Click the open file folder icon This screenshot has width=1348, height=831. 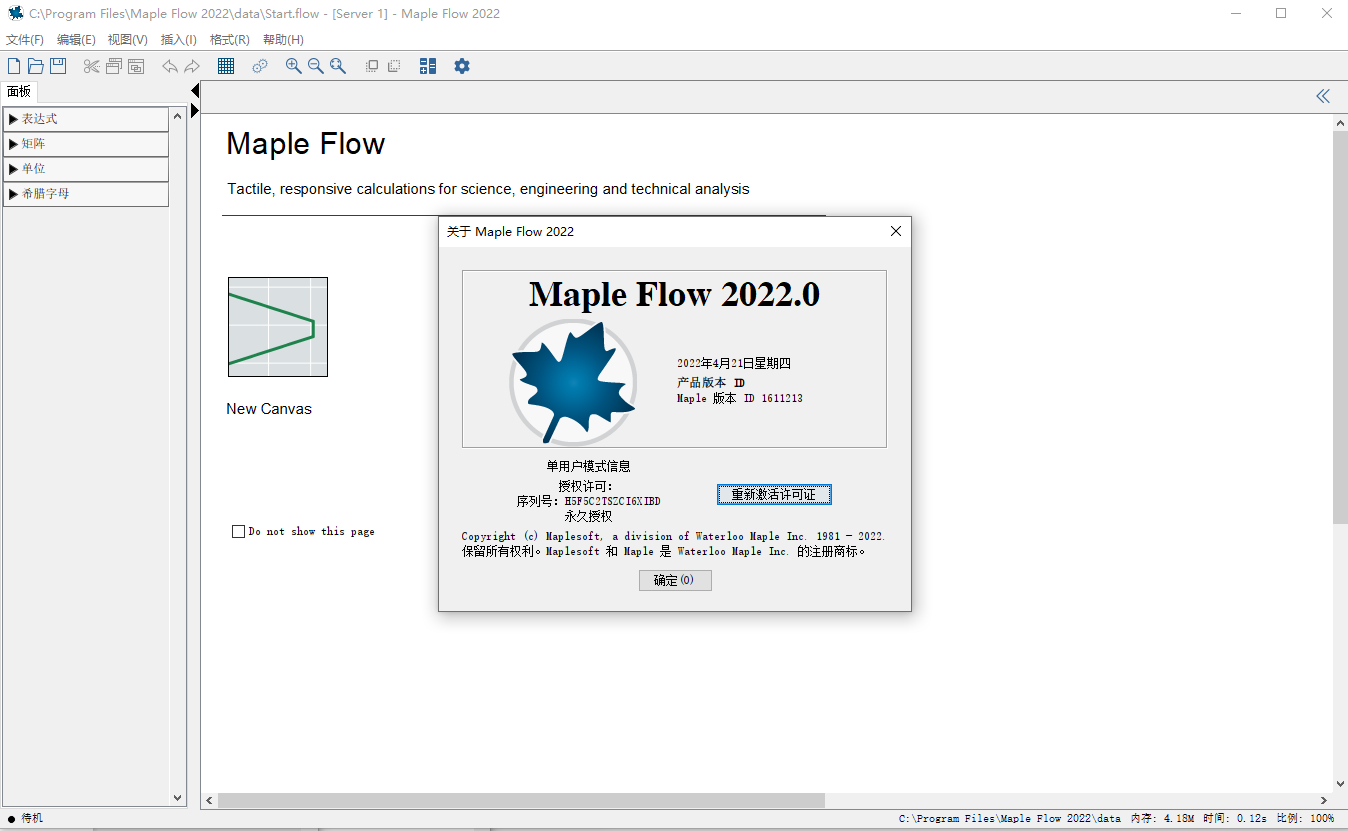coord(36,66)
